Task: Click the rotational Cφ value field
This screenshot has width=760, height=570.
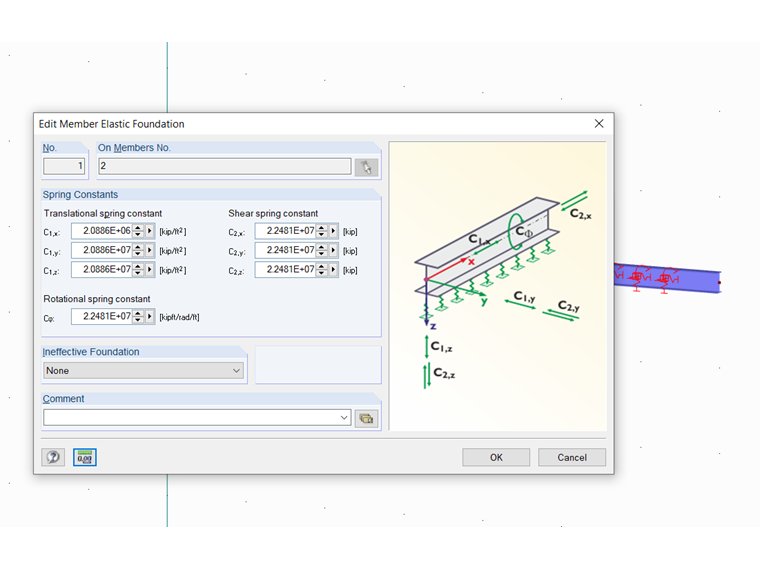Action: coord(102,317)
